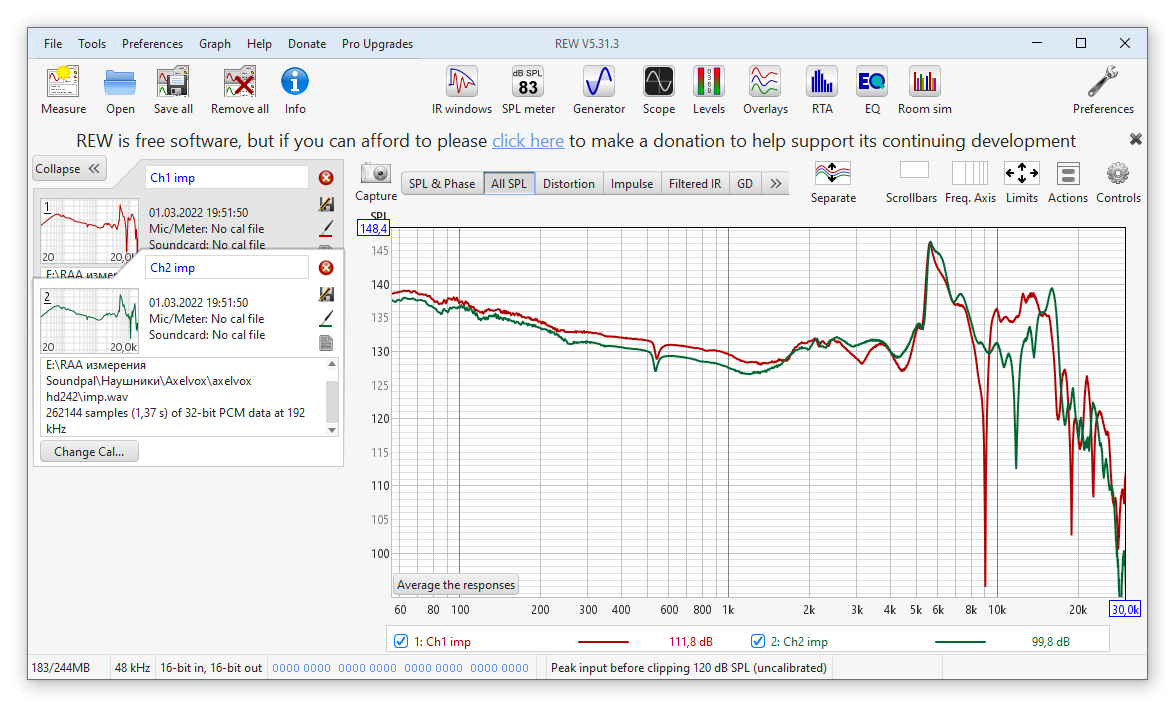Dismiss the donation banner with X
The image size is (1176, 708).
(1136, 140)
